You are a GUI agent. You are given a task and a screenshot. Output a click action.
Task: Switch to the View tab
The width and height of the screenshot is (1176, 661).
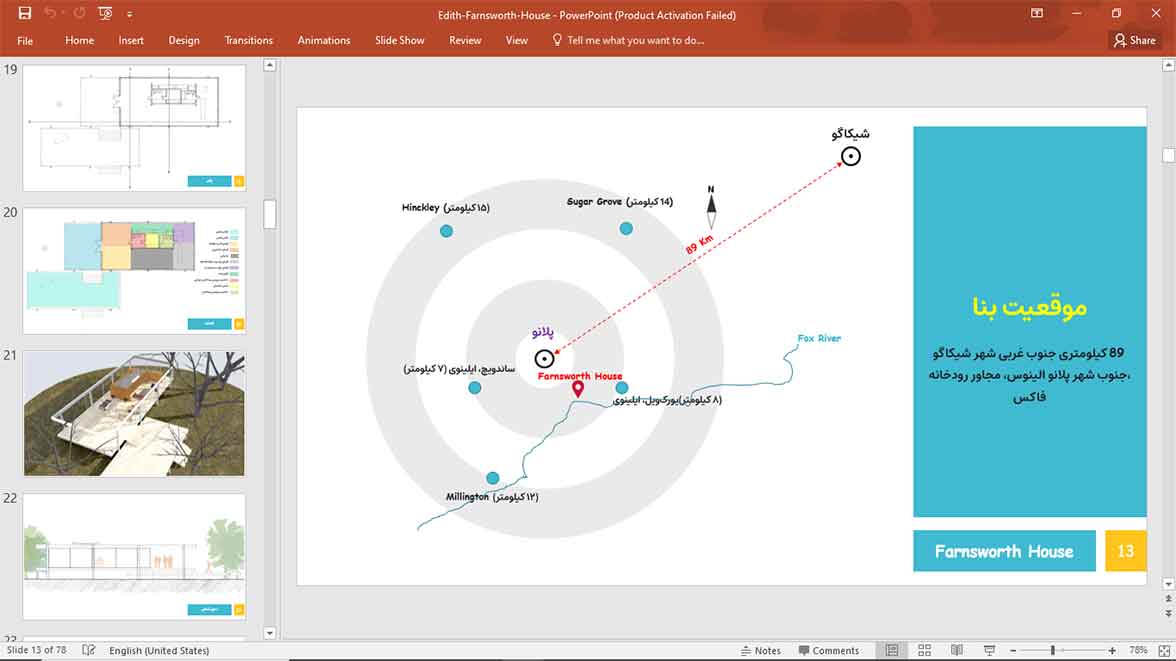click(516, 41)
